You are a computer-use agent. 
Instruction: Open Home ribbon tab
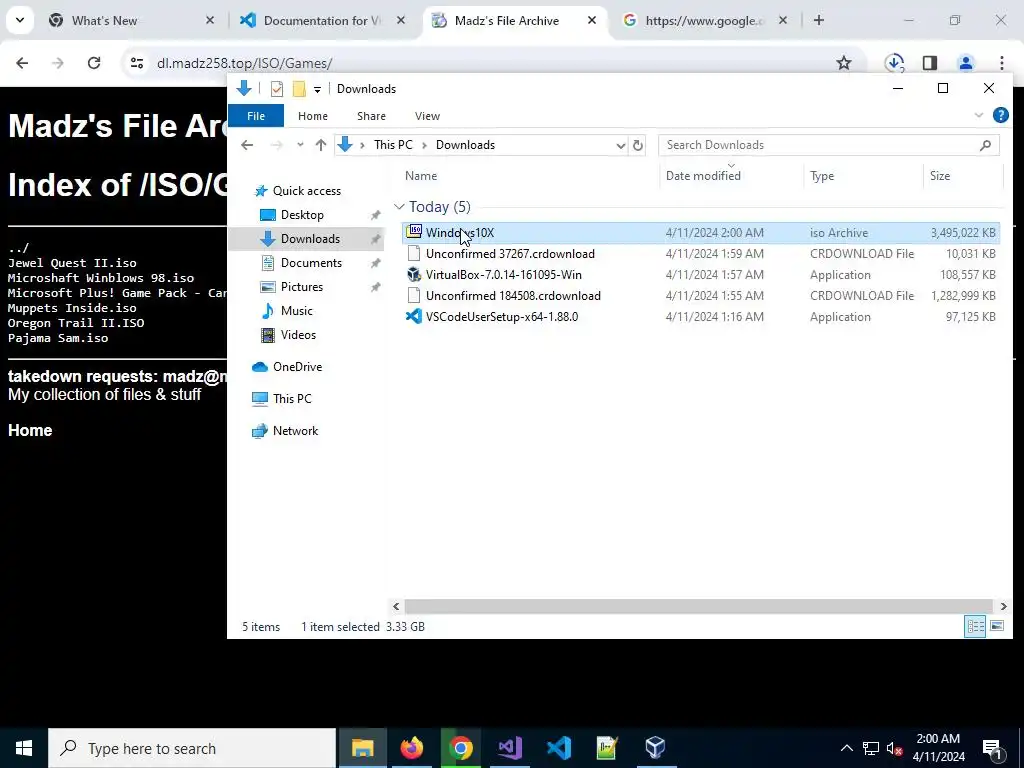point(313,116)
